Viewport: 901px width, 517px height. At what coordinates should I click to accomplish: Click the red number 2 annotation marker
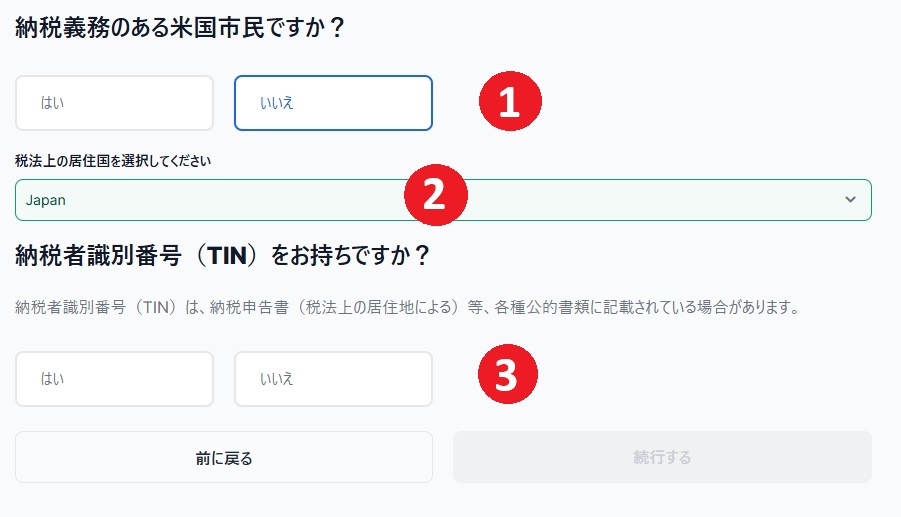[436, 195]
